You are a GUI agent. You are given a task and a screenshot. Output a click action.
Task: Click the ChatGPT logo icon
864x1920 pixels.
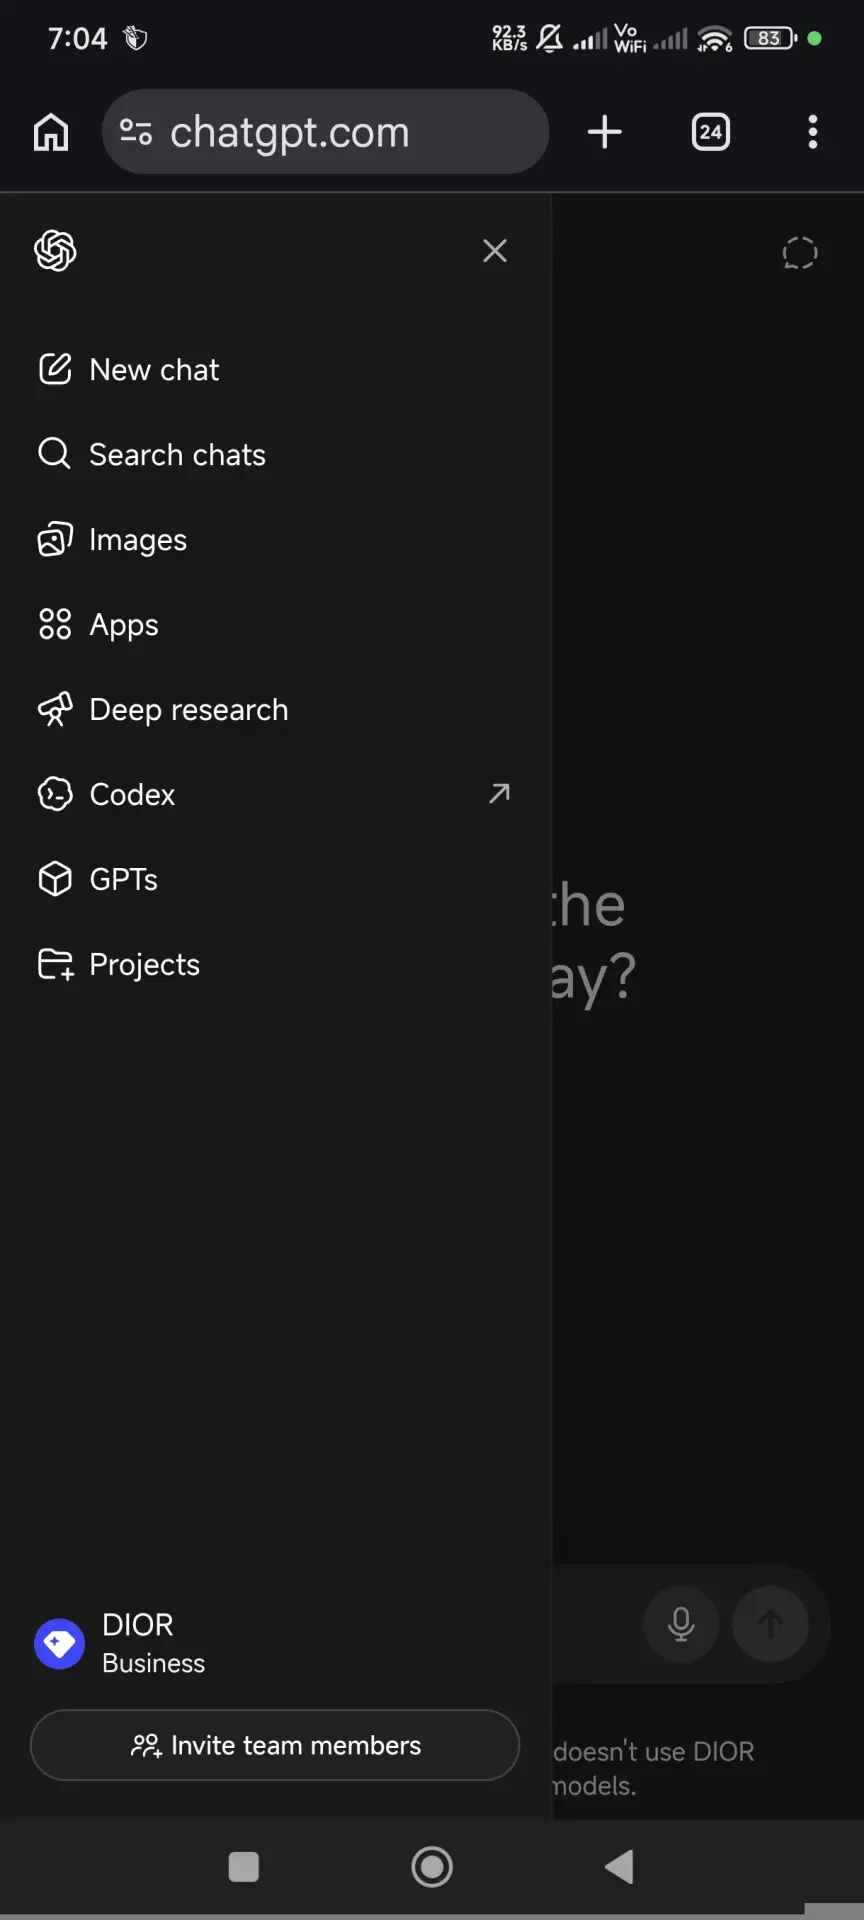coord(55,251)
